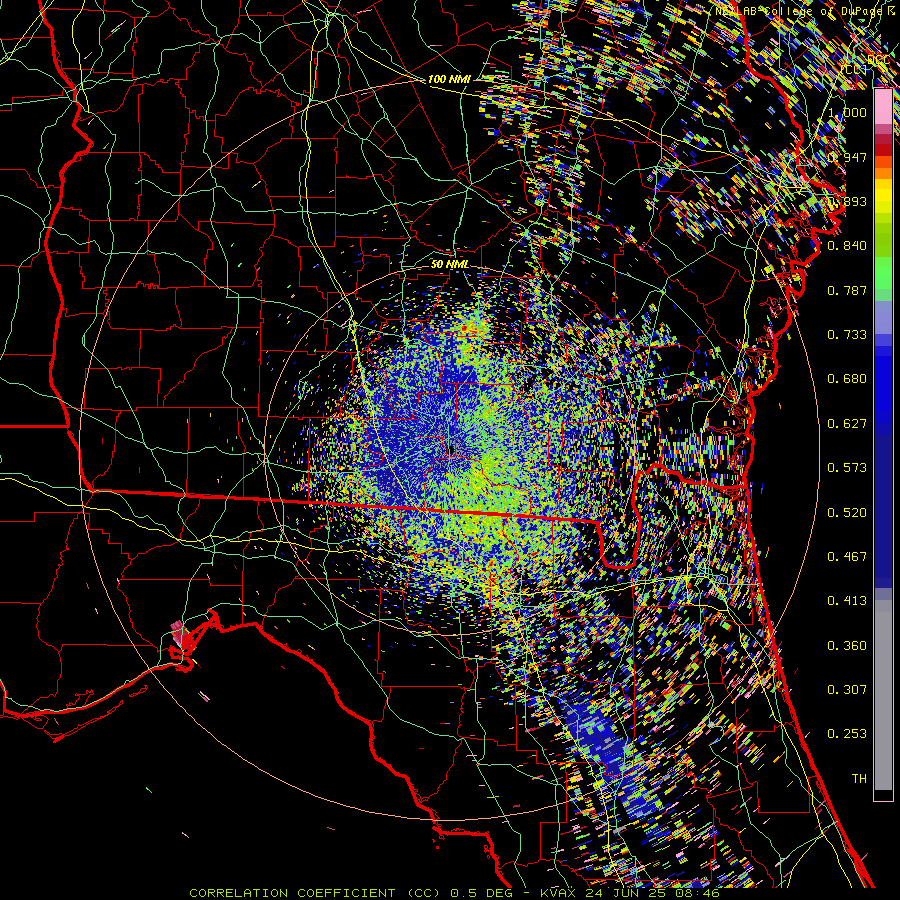Click the 0.307 legend value

(847, 690)
